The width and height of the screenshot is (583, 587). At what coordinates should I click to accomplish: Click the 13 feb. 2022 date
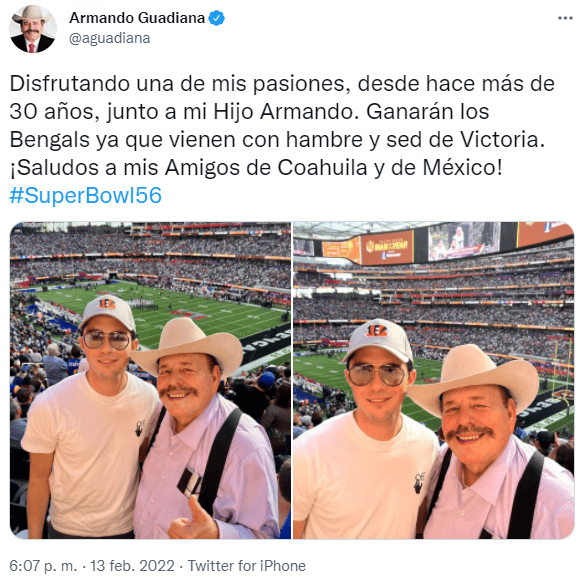[x=133, y=566]
